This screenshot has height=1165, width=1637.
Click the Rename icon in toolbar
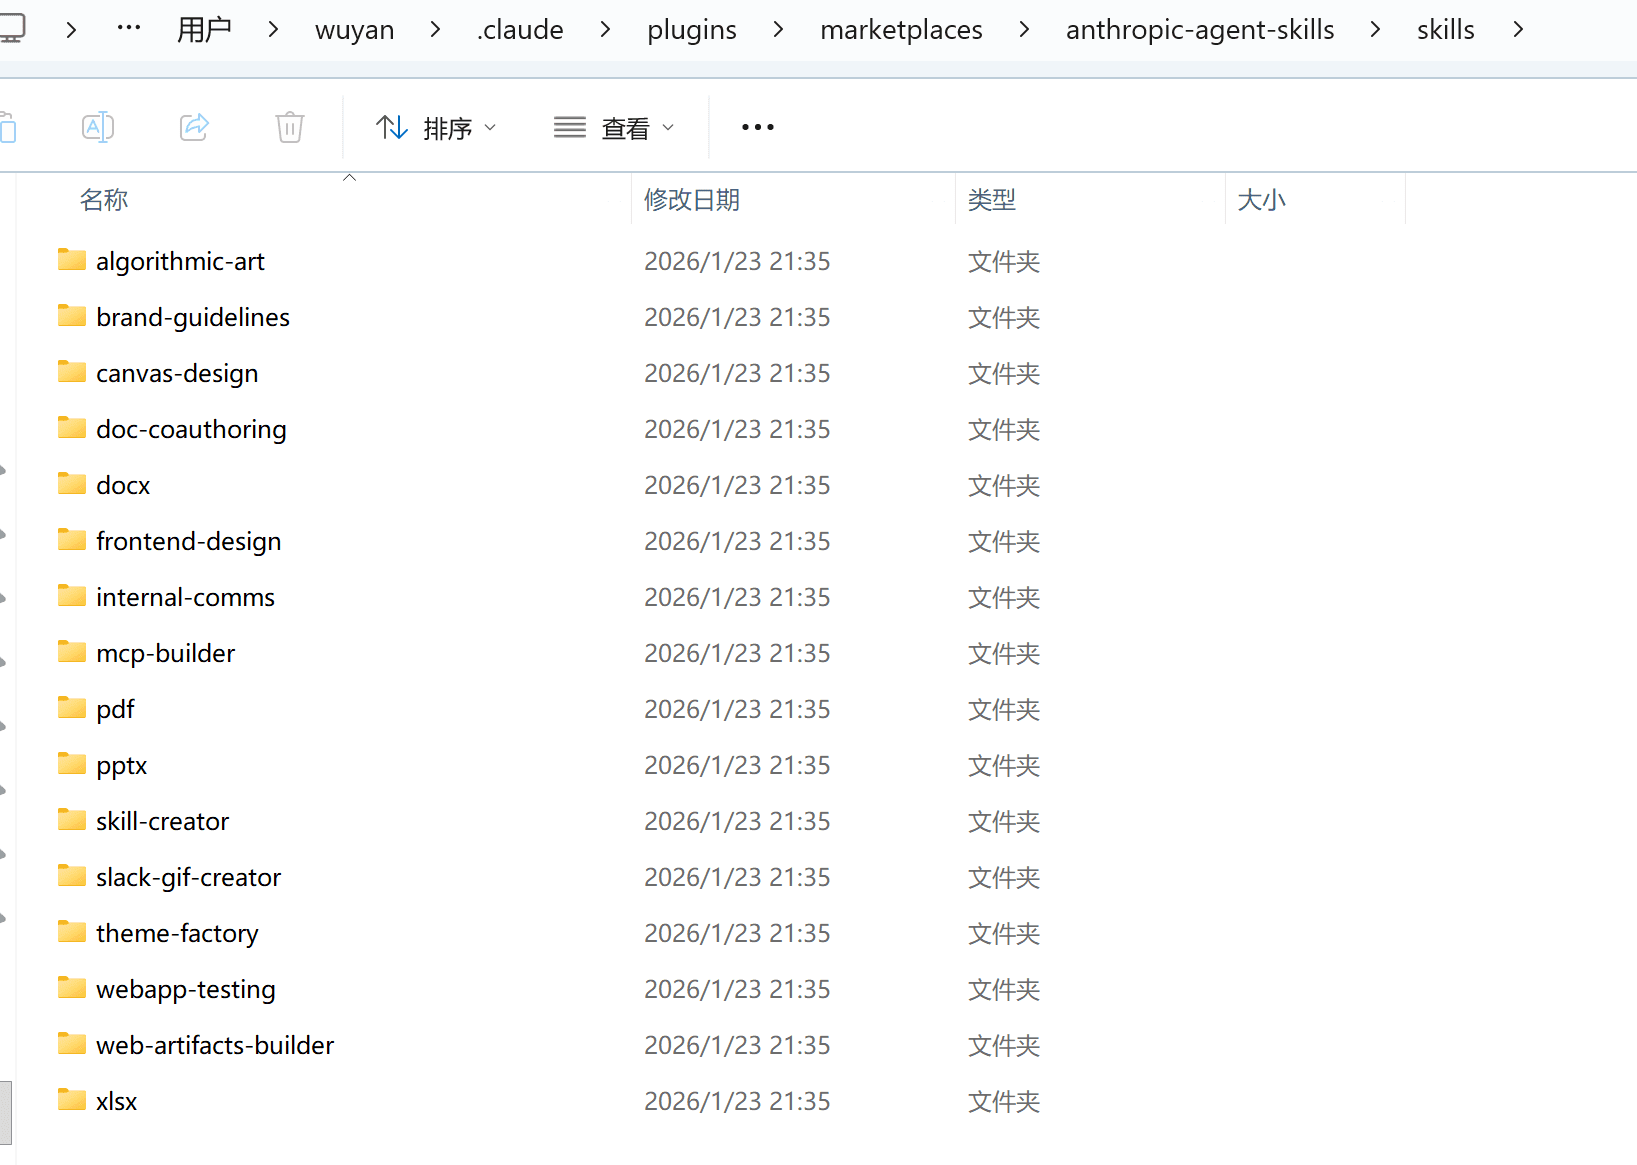coord(97,127)
